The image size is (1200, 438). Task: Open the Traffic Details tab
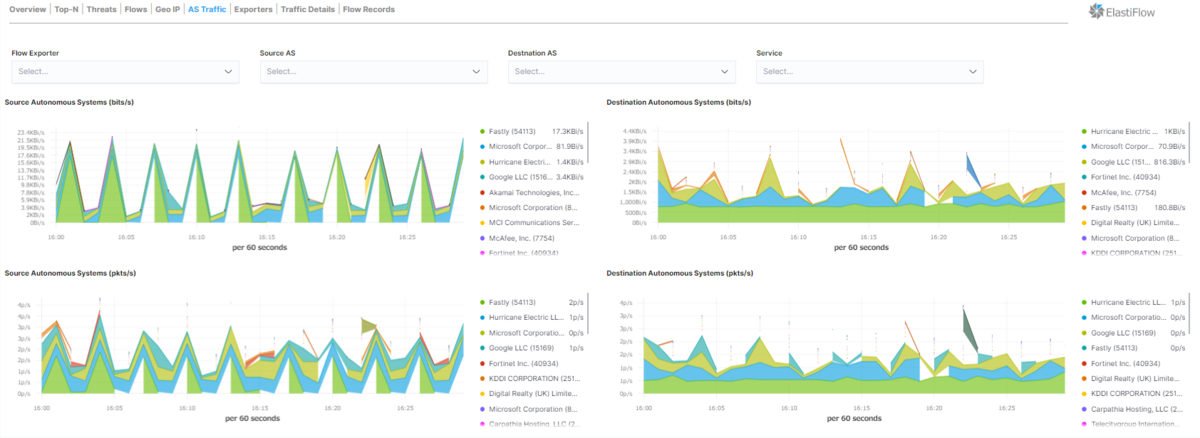tap(308, 9)
